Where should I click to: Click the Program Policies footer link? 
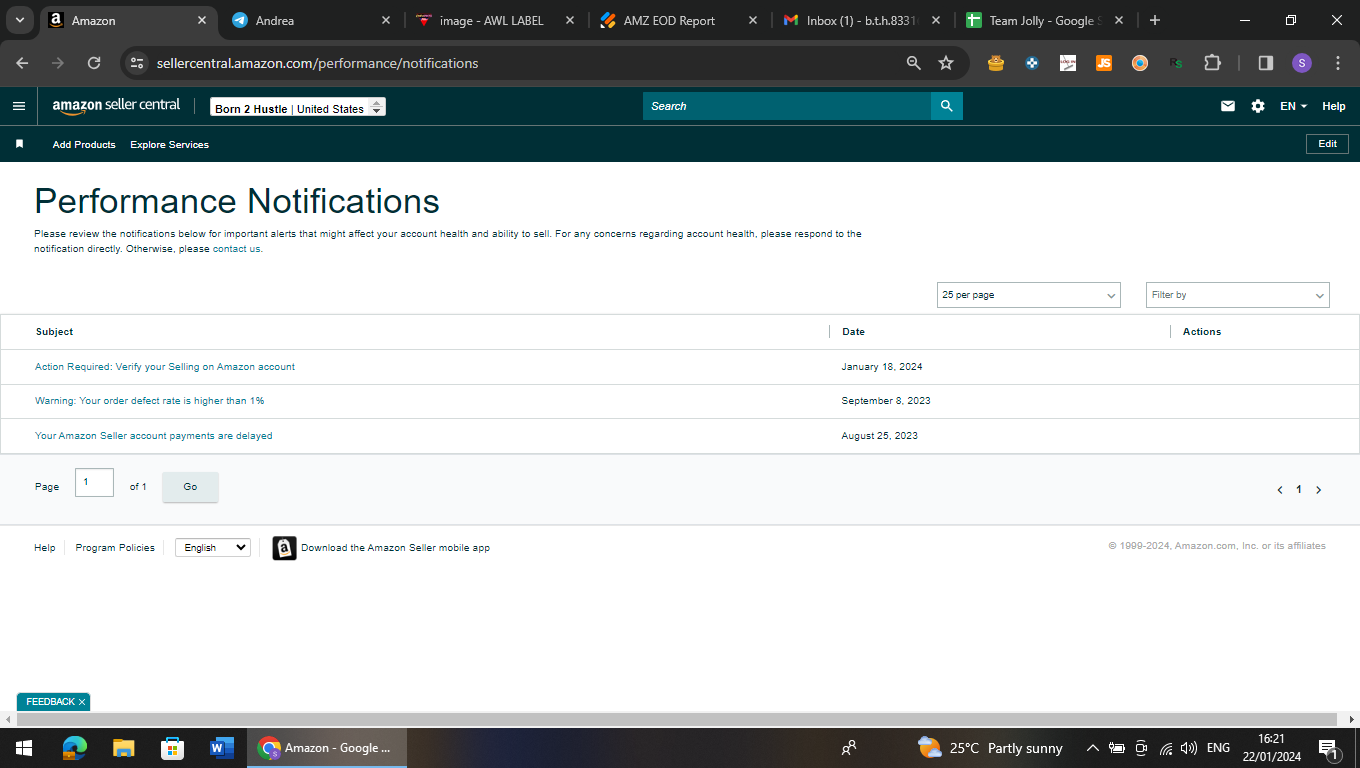click(x=115, y=548)
